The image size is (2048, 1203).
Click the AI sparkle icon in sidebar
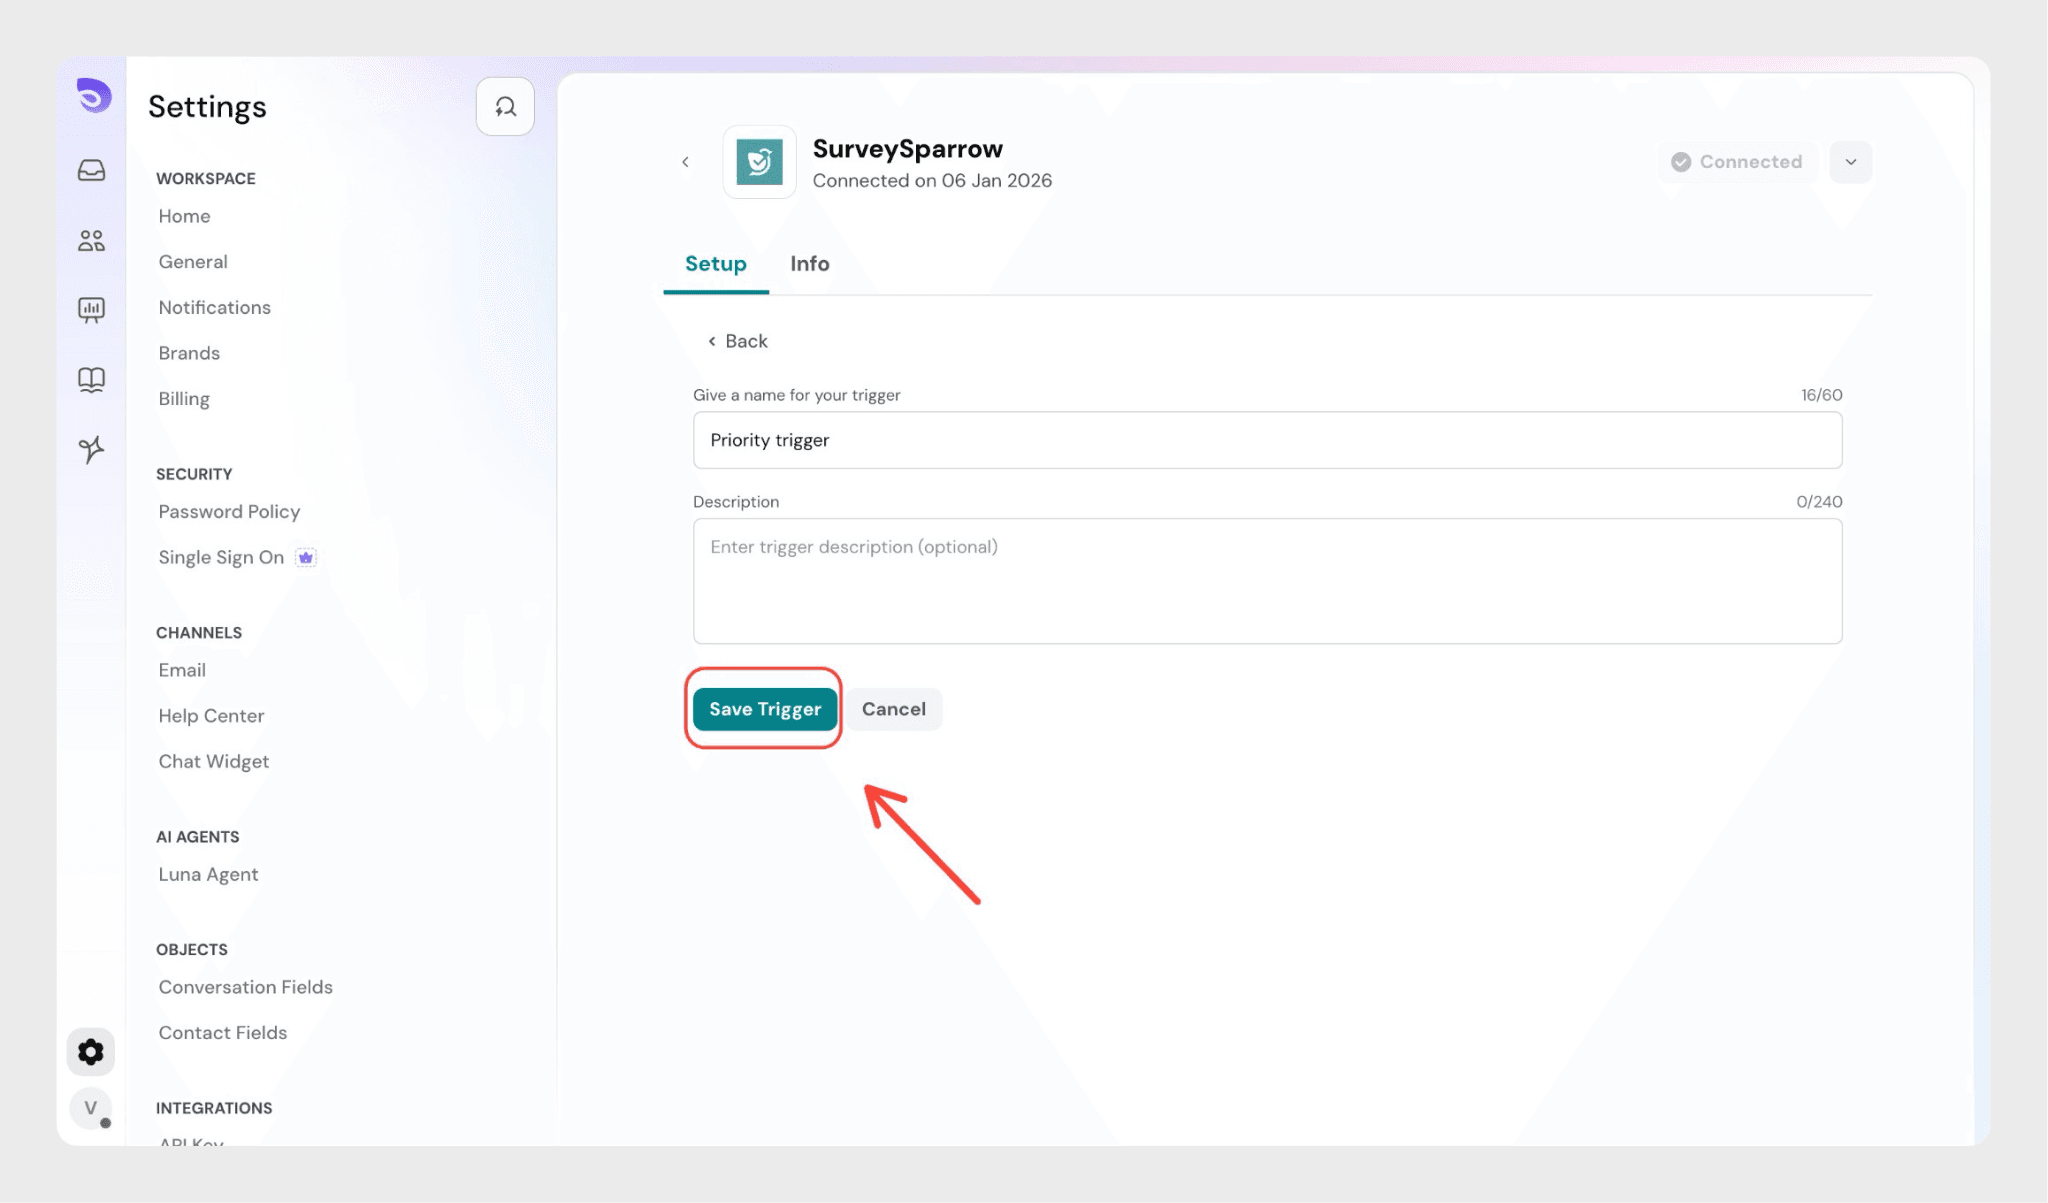point(91,449)
